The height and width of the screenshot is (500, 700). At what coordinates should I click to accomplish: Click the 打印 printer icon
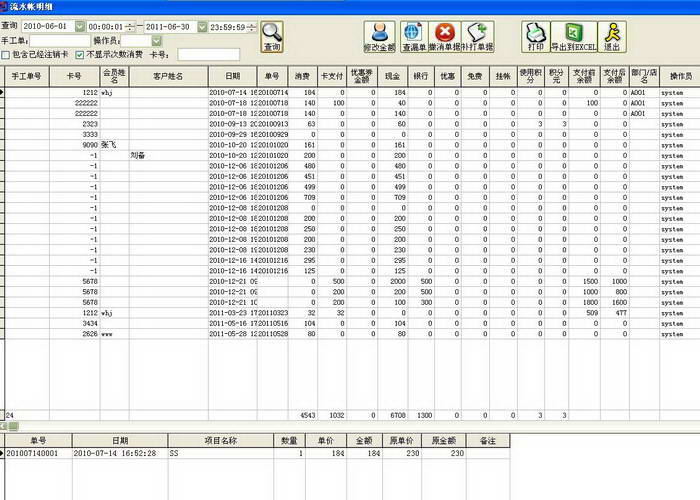point(536,37)
